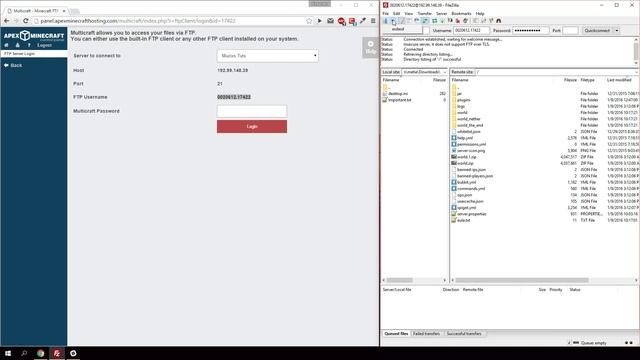Sort remote list by Last modified column

(x=619, y=80)
